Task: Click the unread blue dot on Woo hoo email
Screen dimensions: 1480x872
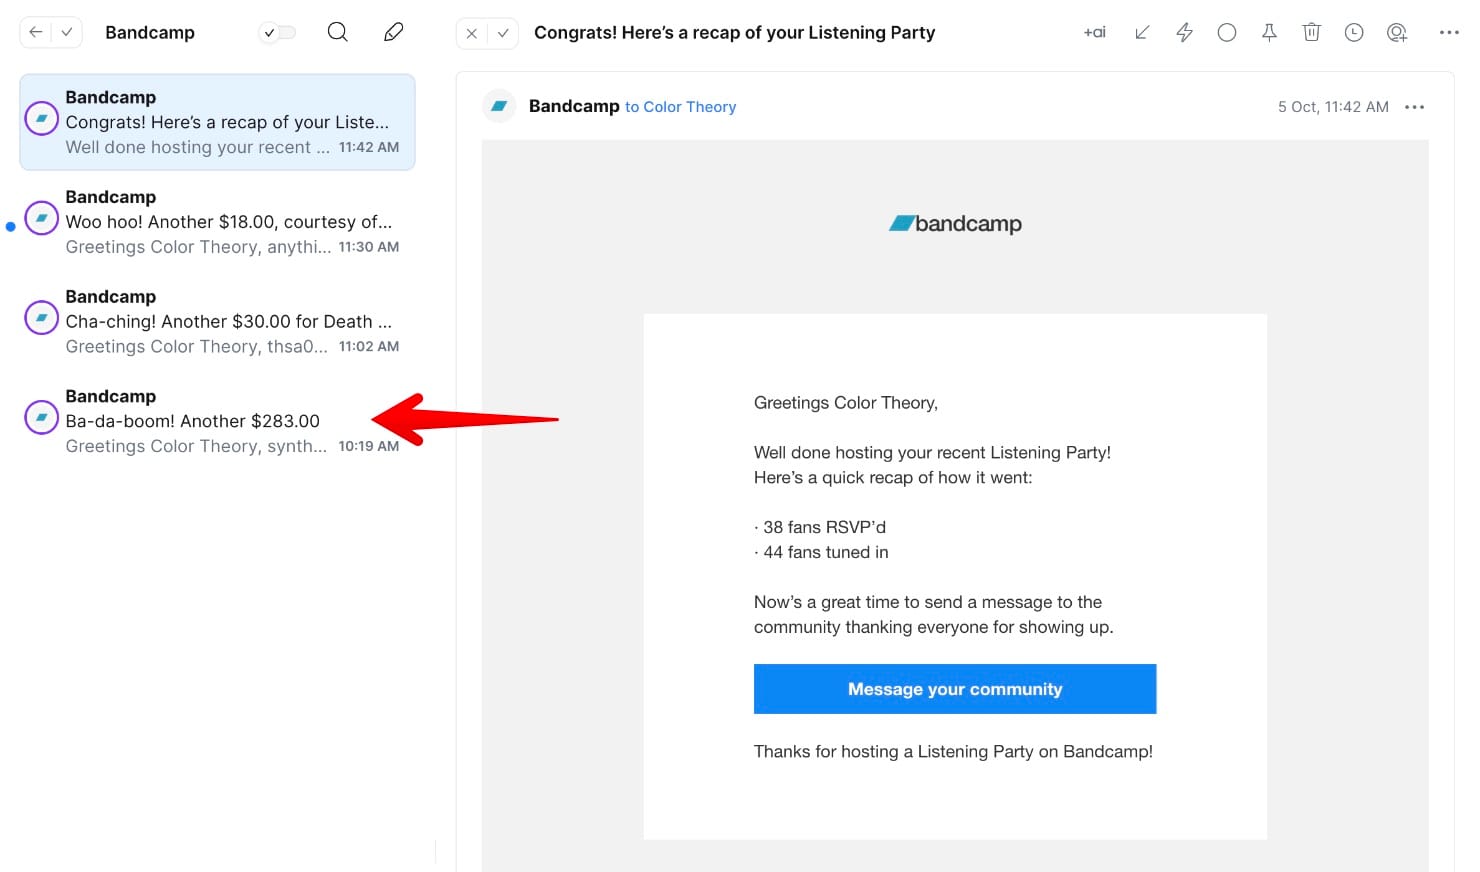Action: (11, 227)
